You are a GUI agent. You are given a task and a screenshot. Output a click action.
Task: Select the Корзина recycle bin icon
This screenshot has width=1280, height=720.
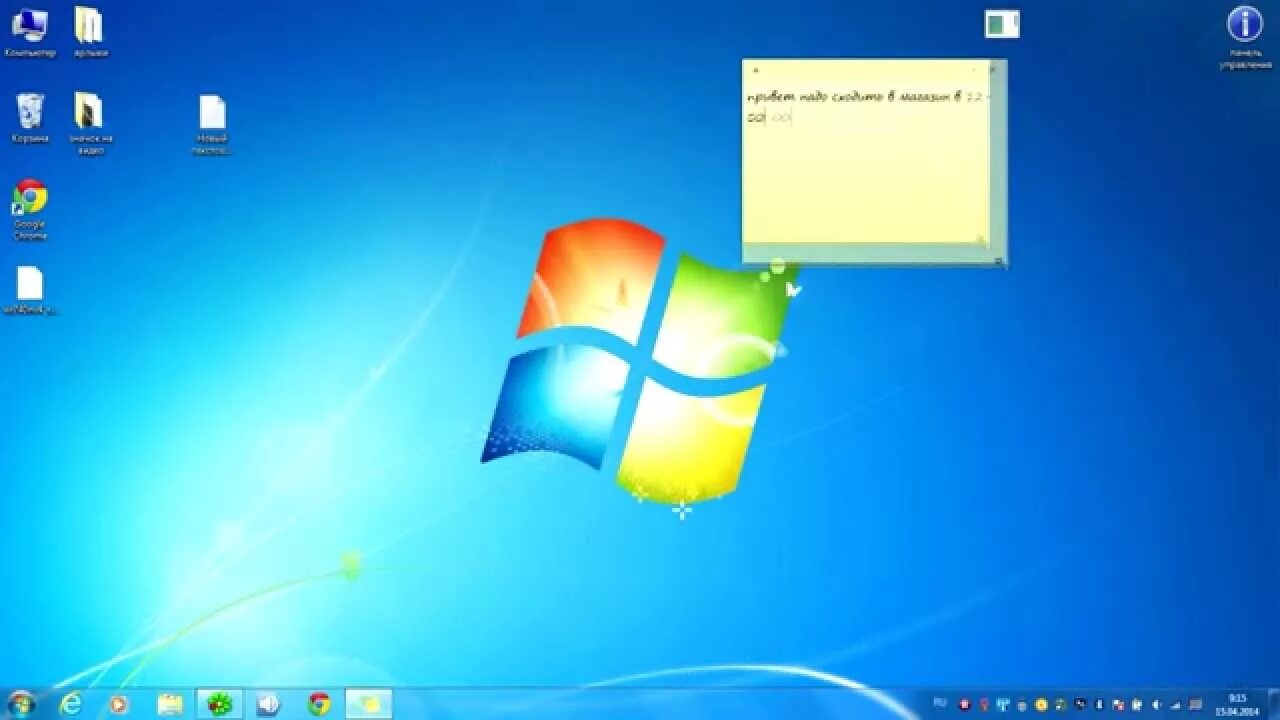pos(30,119)
